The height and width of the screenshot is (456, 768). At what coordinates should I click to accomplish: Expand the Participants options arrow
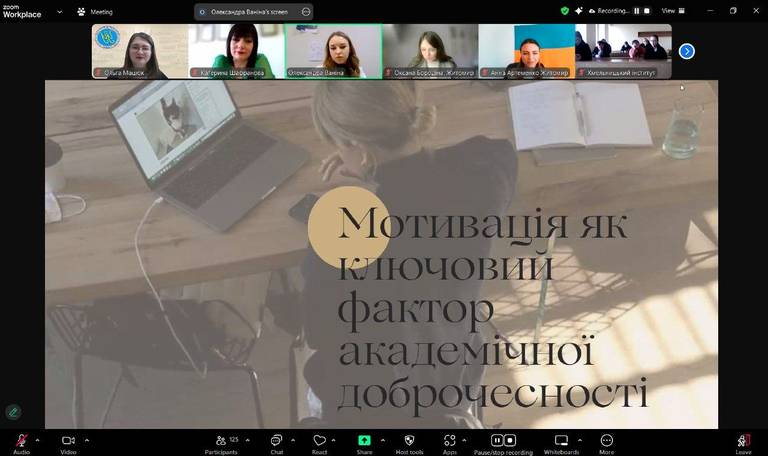point(248,440)
